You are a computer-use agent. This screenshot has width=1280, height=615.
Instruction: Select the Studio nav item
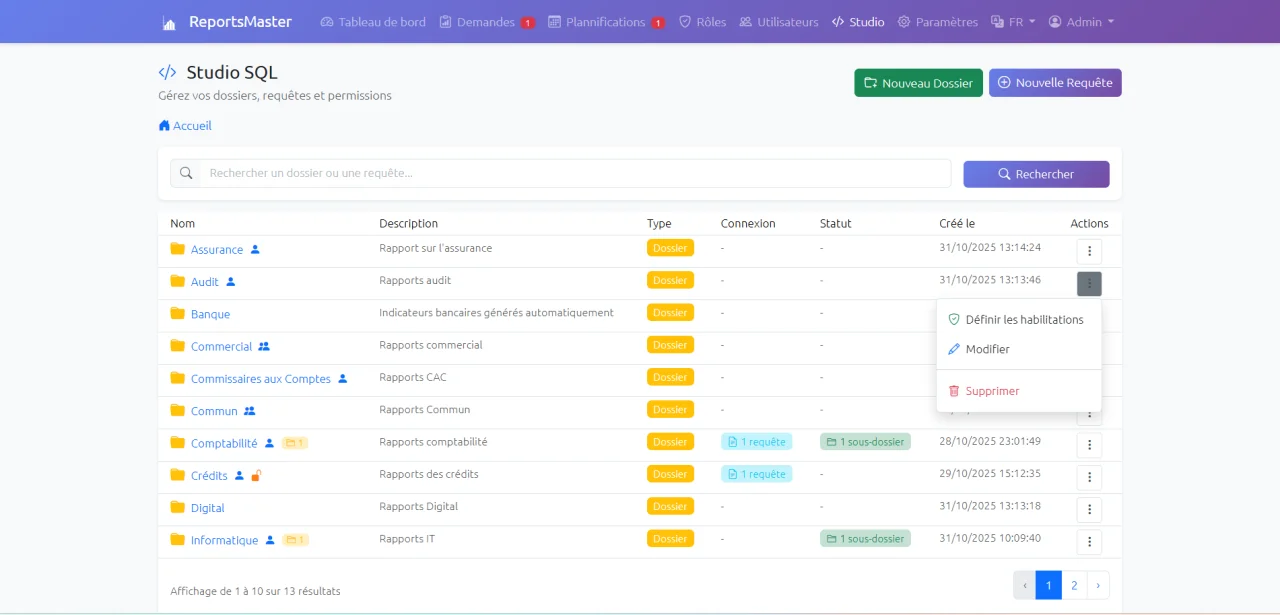tap(858, 22)
